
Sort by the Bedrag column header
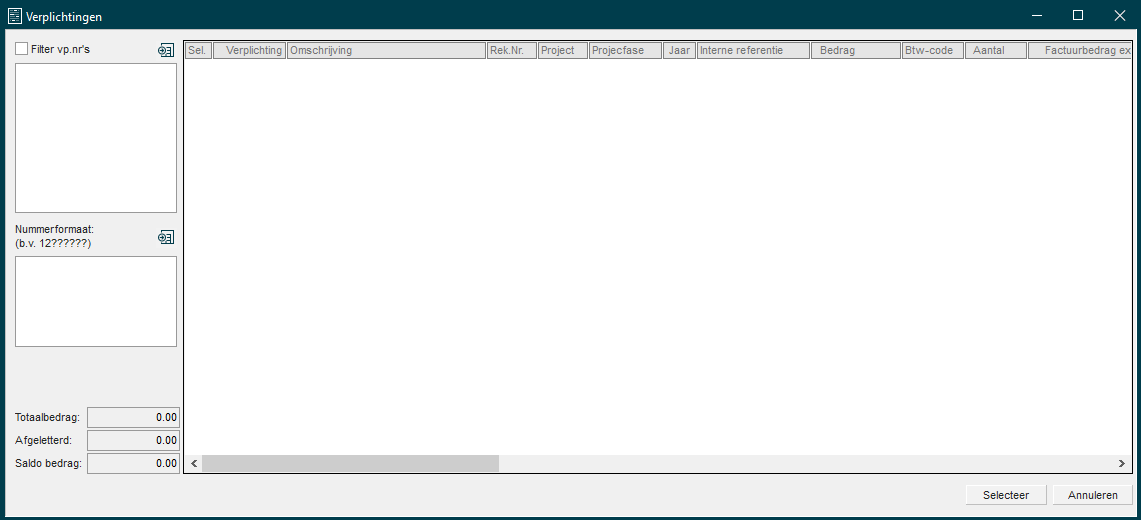point(855,51)
